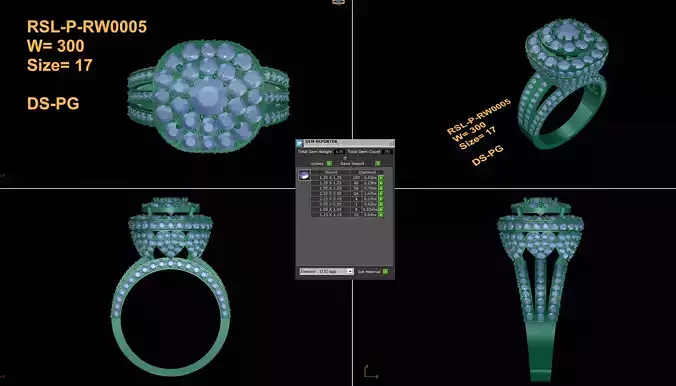The image size is (676, 386).
Task: Click the Total Gem Weight value field
Action: 339,152
